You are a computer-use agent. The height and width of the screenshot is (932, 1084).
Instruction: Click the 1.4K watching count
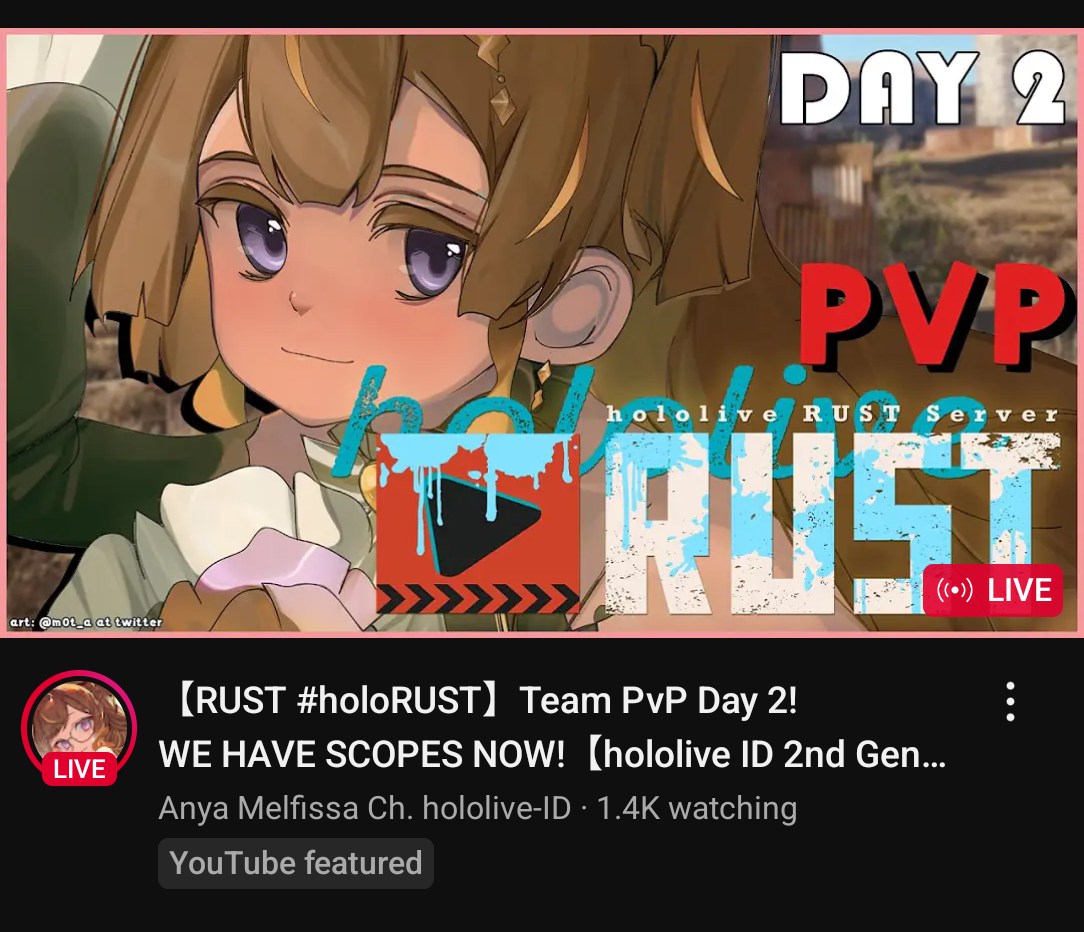point(697,808)
